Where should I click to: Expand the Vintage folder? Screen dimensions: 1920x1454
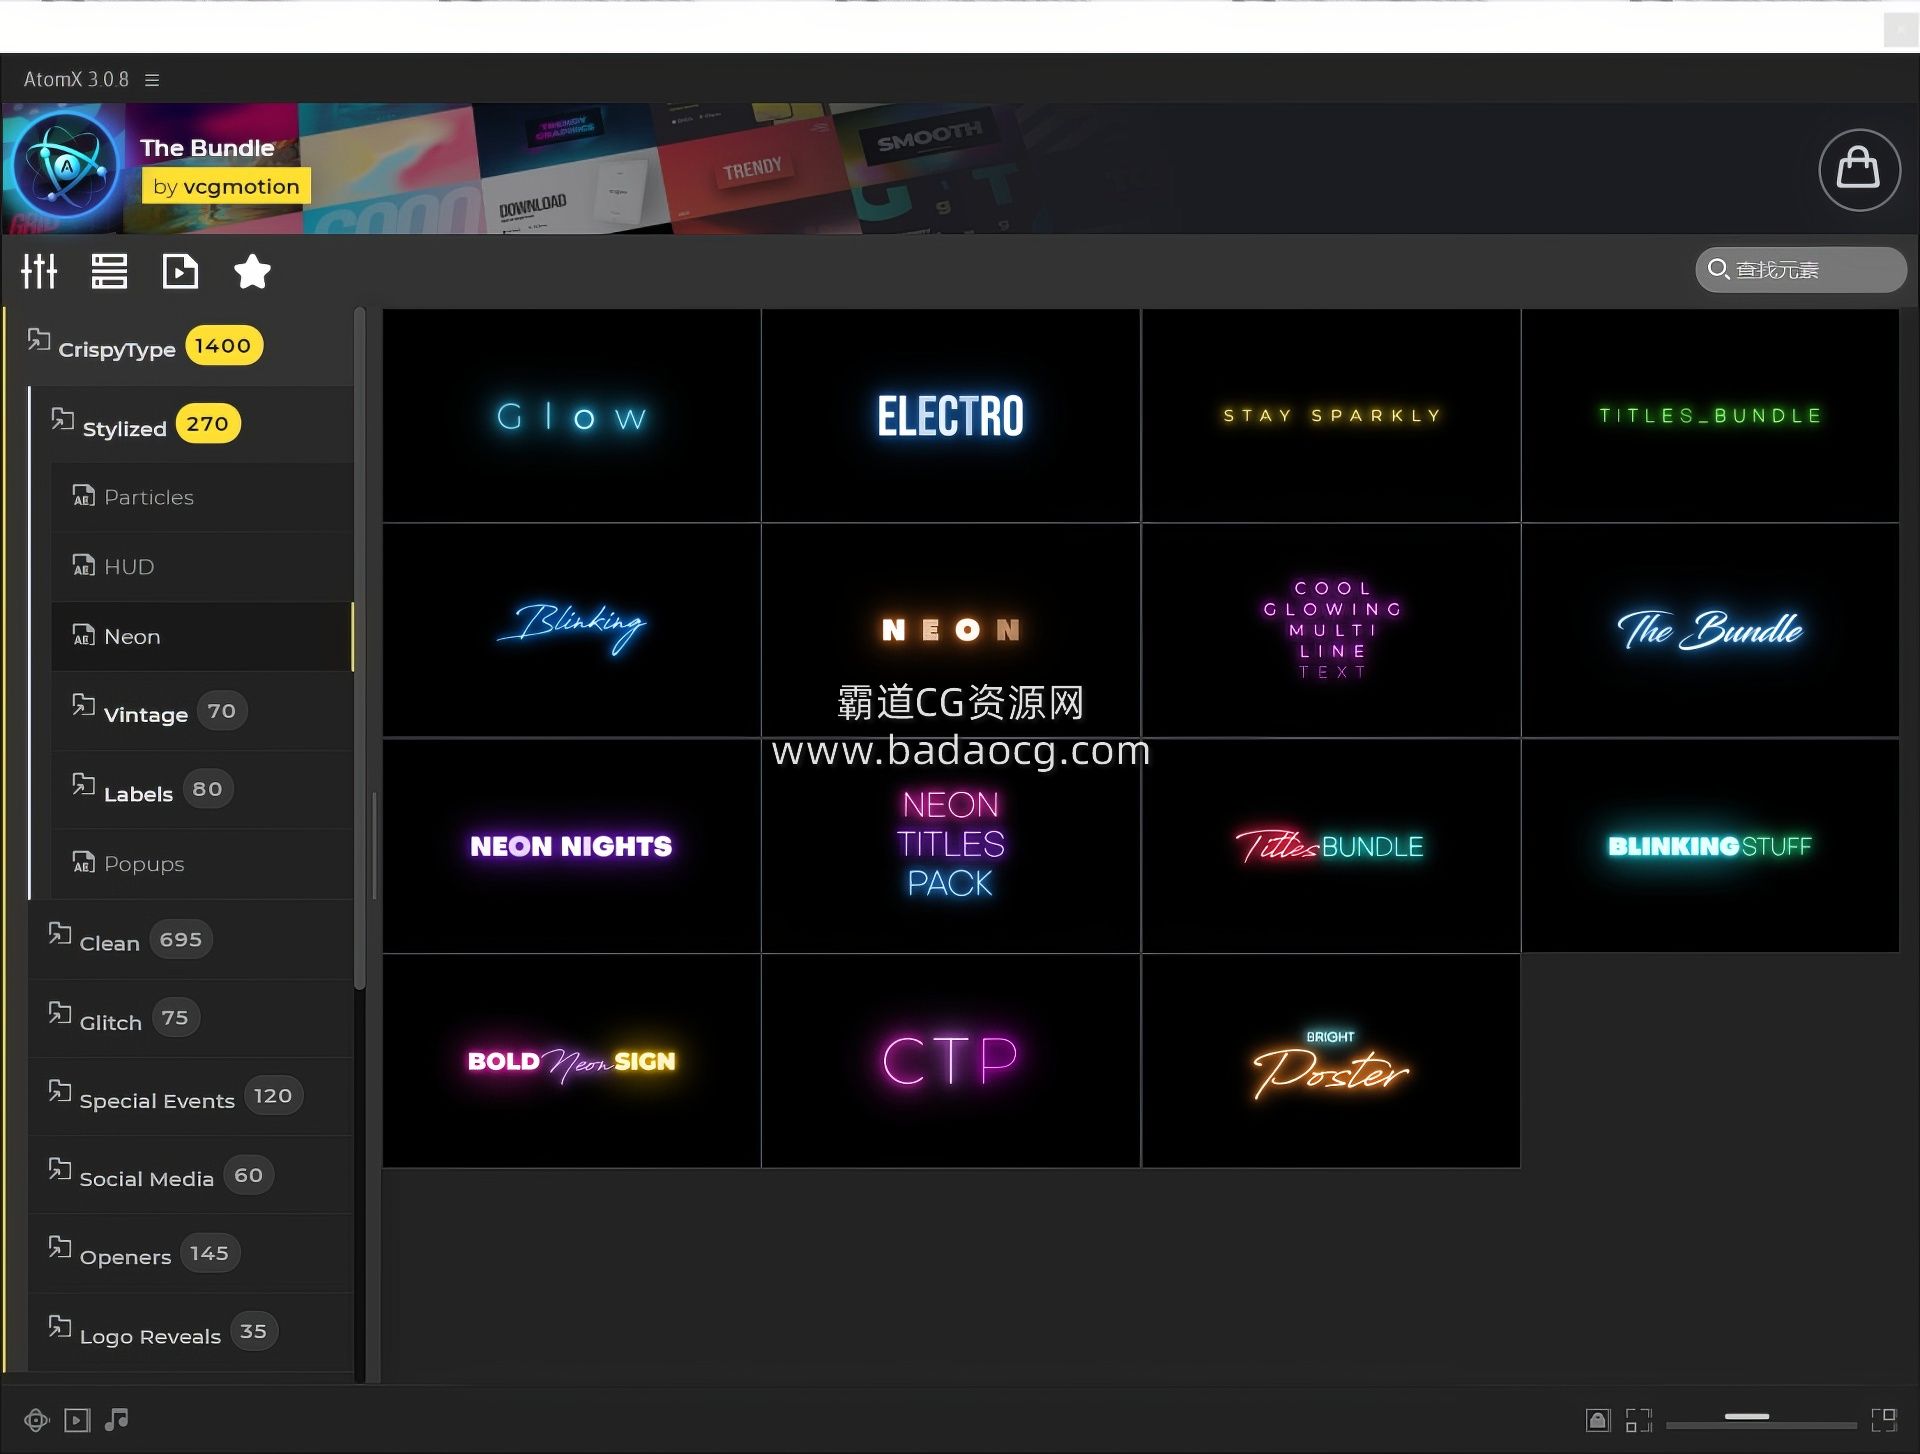(x=202, y=711)
